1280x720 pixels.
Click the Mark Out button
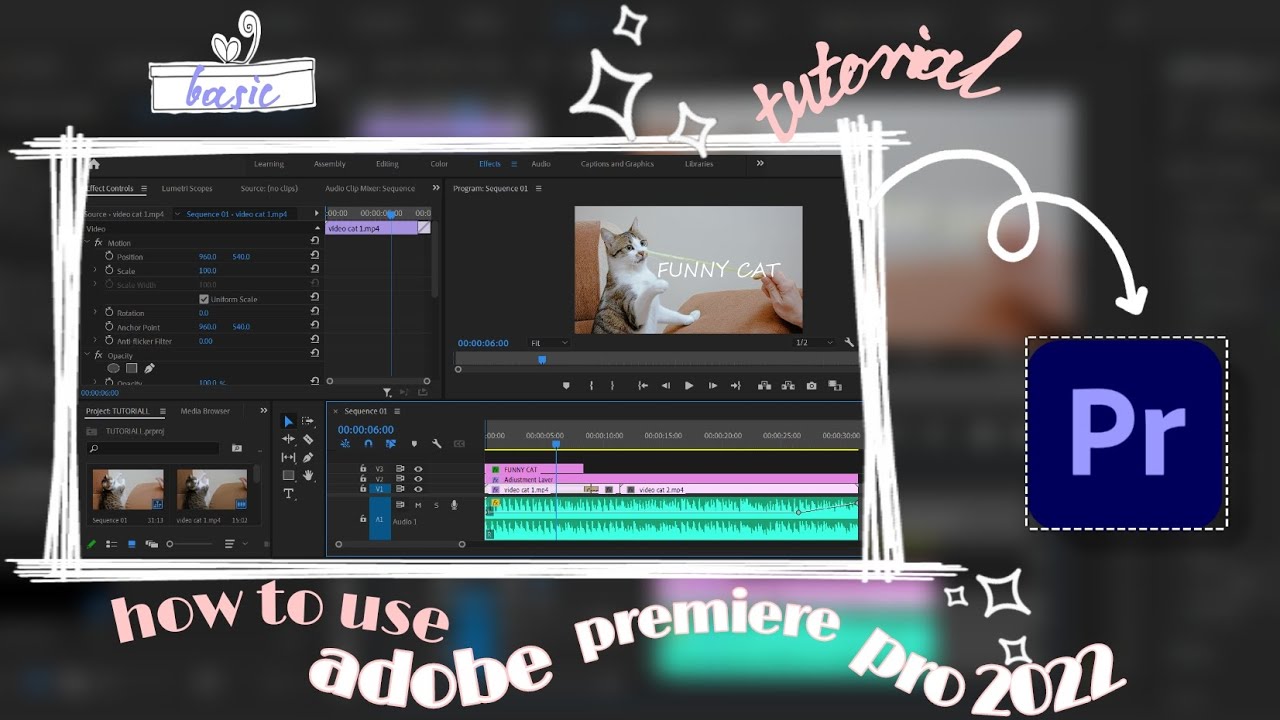[612, 385]
